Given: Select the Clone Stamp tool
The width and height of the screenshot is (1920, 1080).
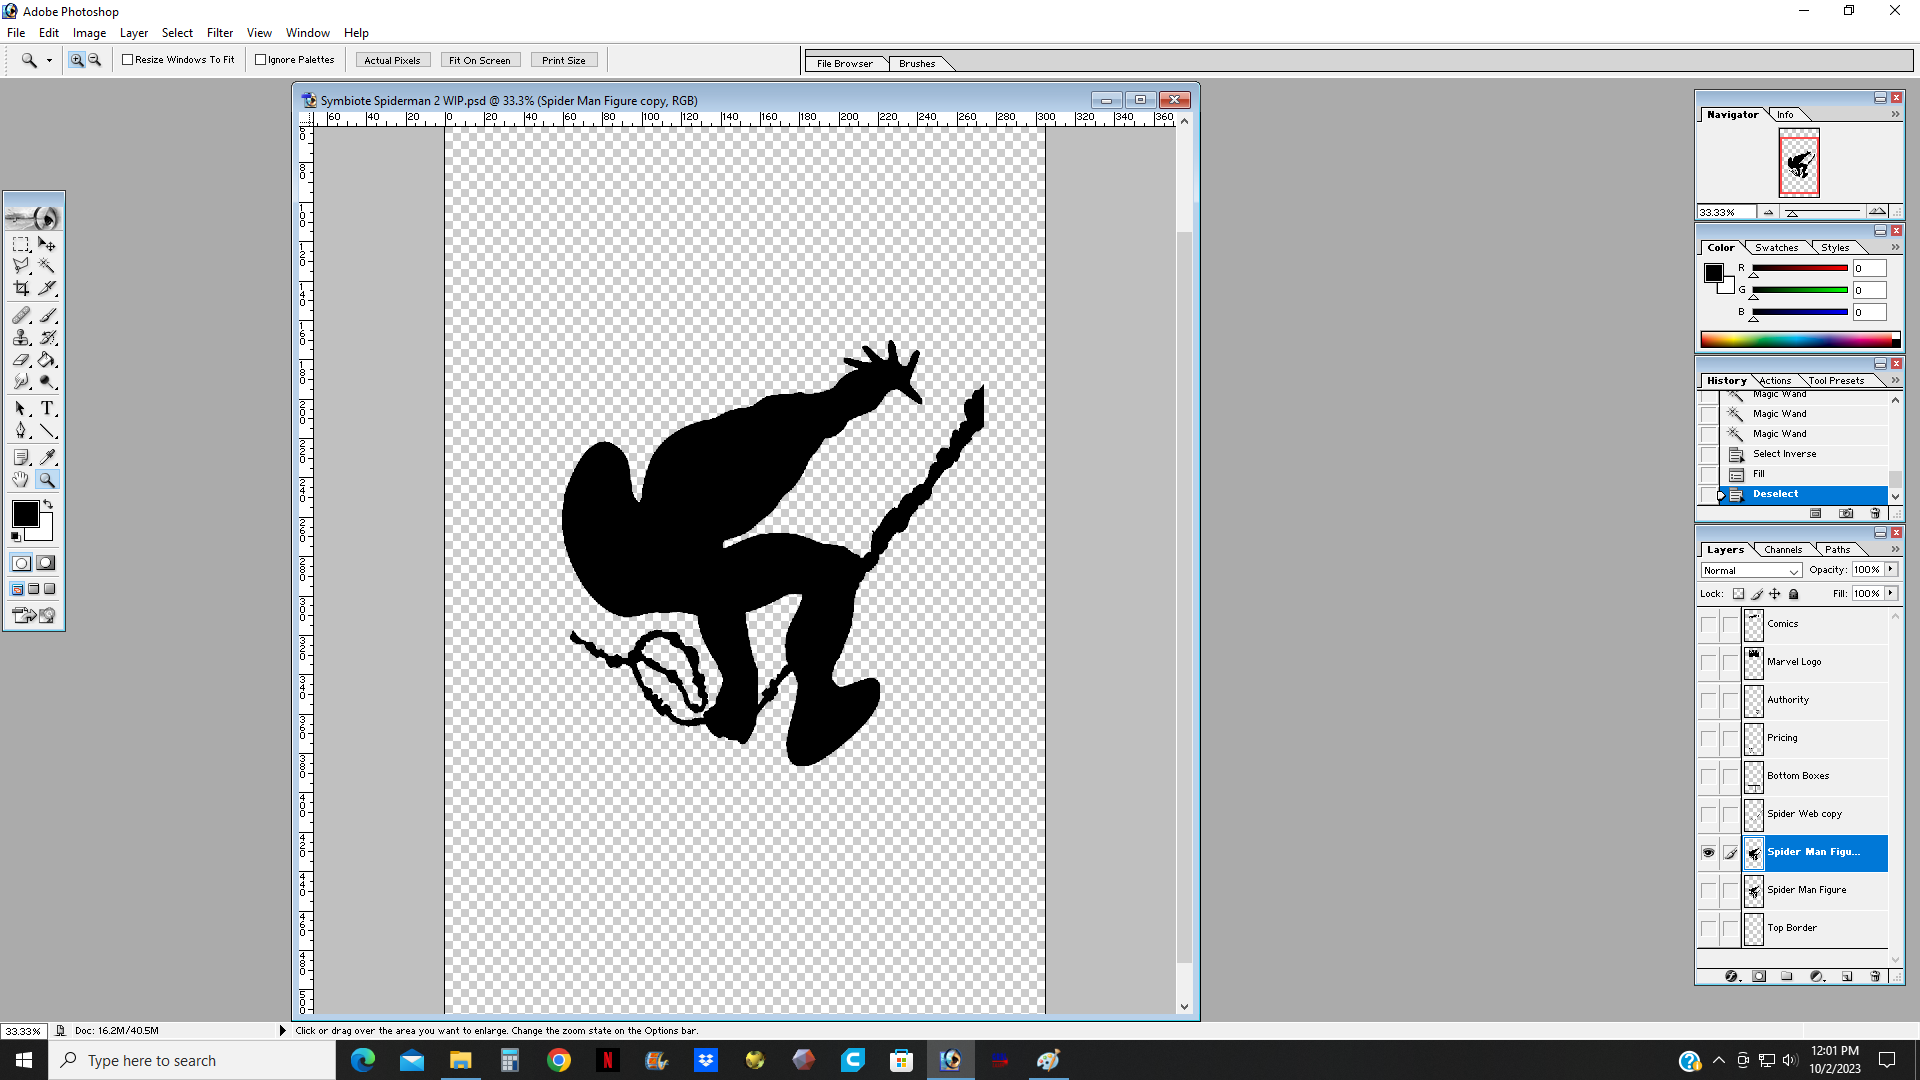Looking at the screenshot, I should coord(21,338).
